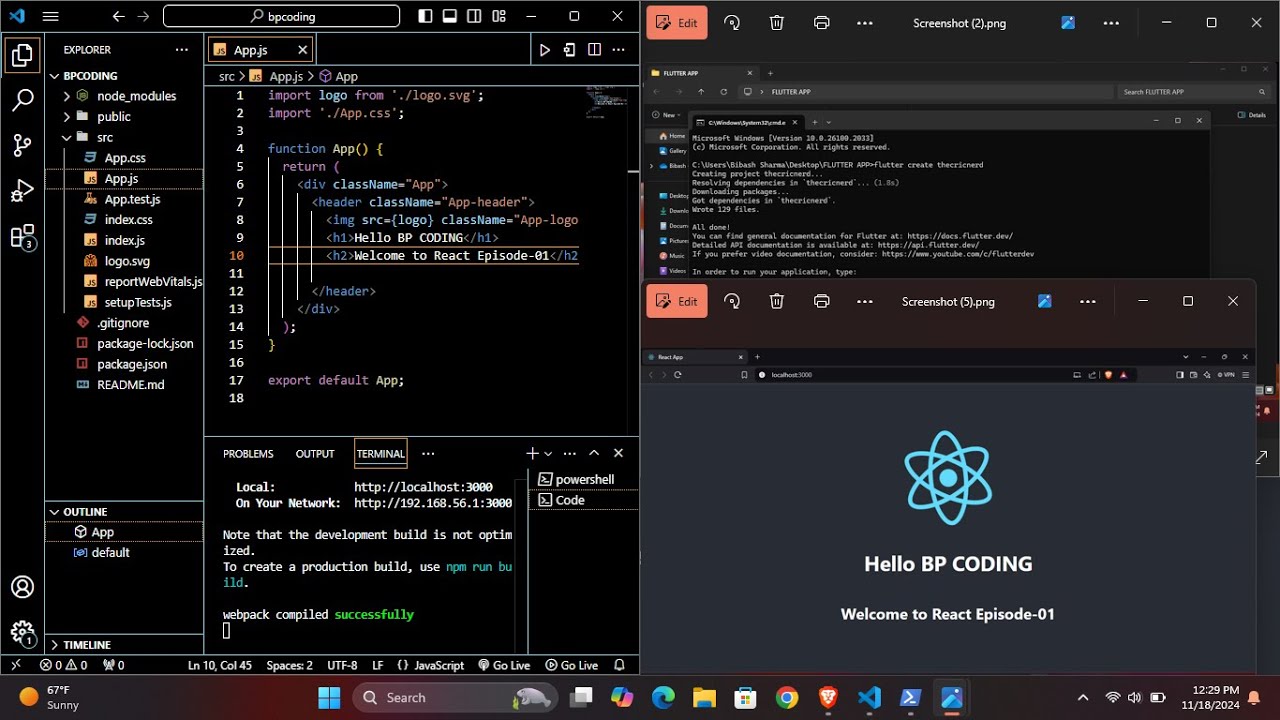Change indentation via Spaces: 2
Screen dimensions: 1280x720
tap(290, 665)
